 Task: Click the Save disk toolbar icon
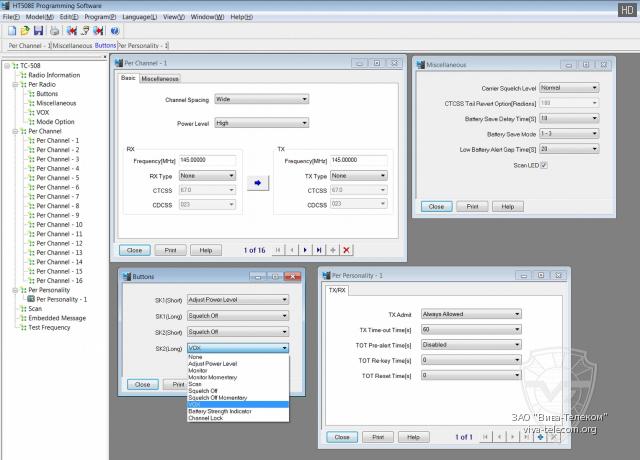point(37,31)
